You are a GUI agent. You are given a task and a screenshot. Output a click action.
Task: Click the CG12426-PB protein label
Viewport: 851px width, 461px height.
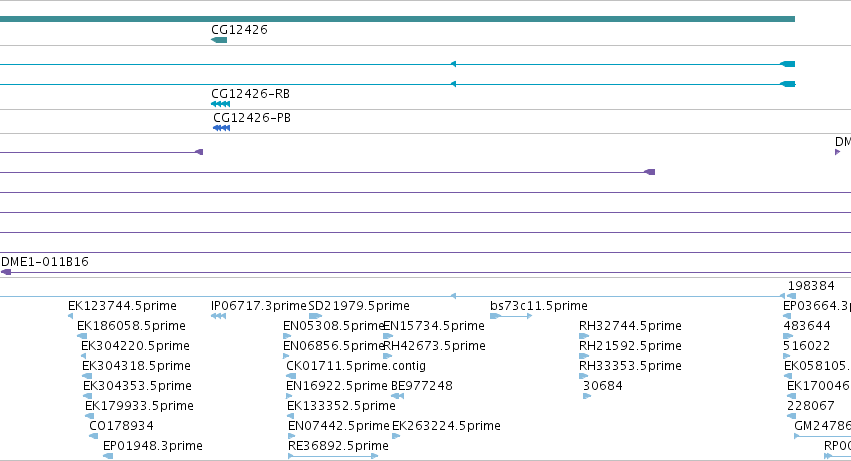pyautogui.click(x=252, y=118)
